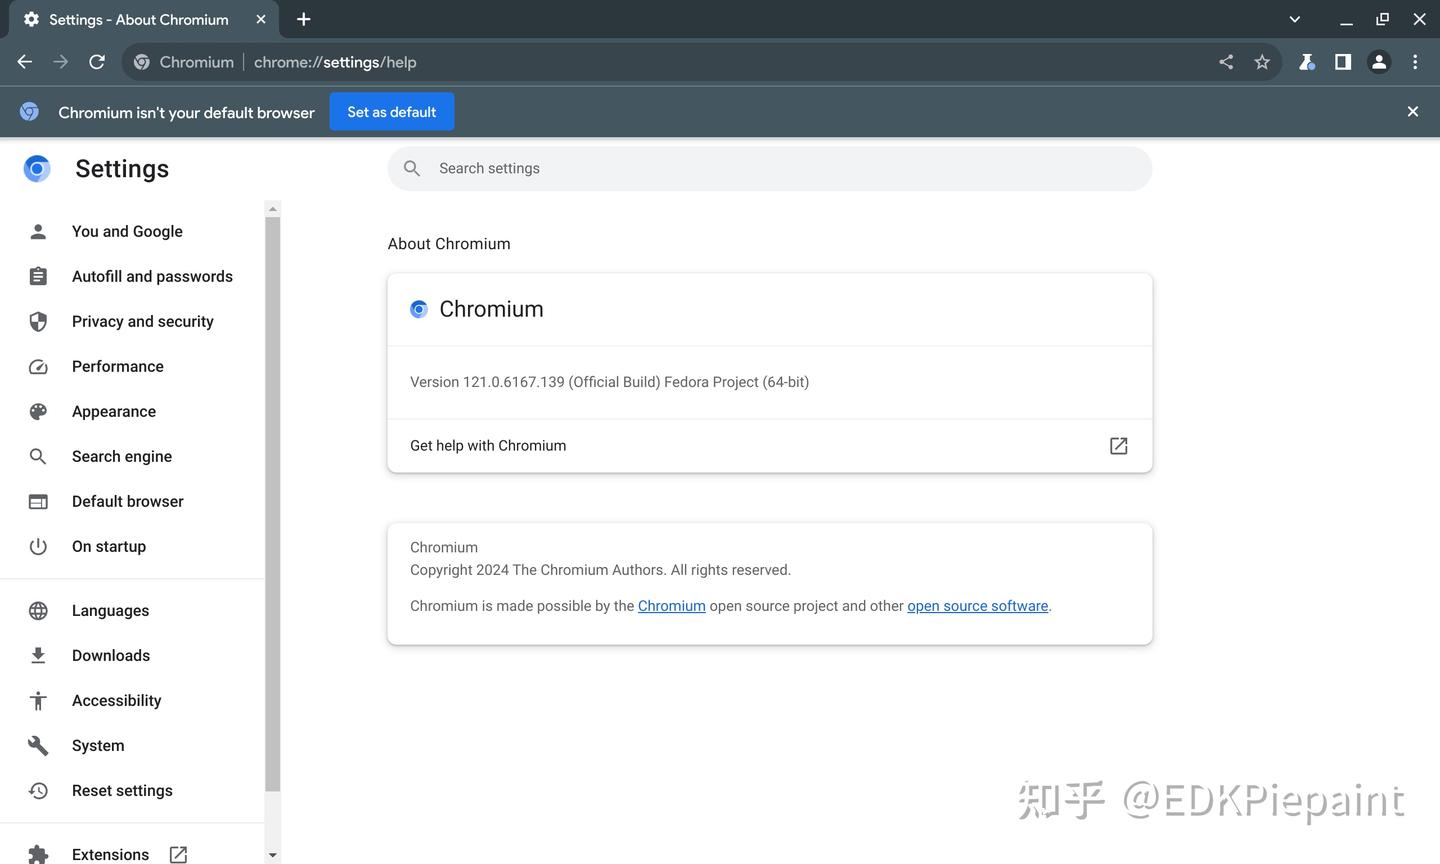
Task: Click the wrench icon beside System
Action: pyautogui.click(x=38, y=745)
